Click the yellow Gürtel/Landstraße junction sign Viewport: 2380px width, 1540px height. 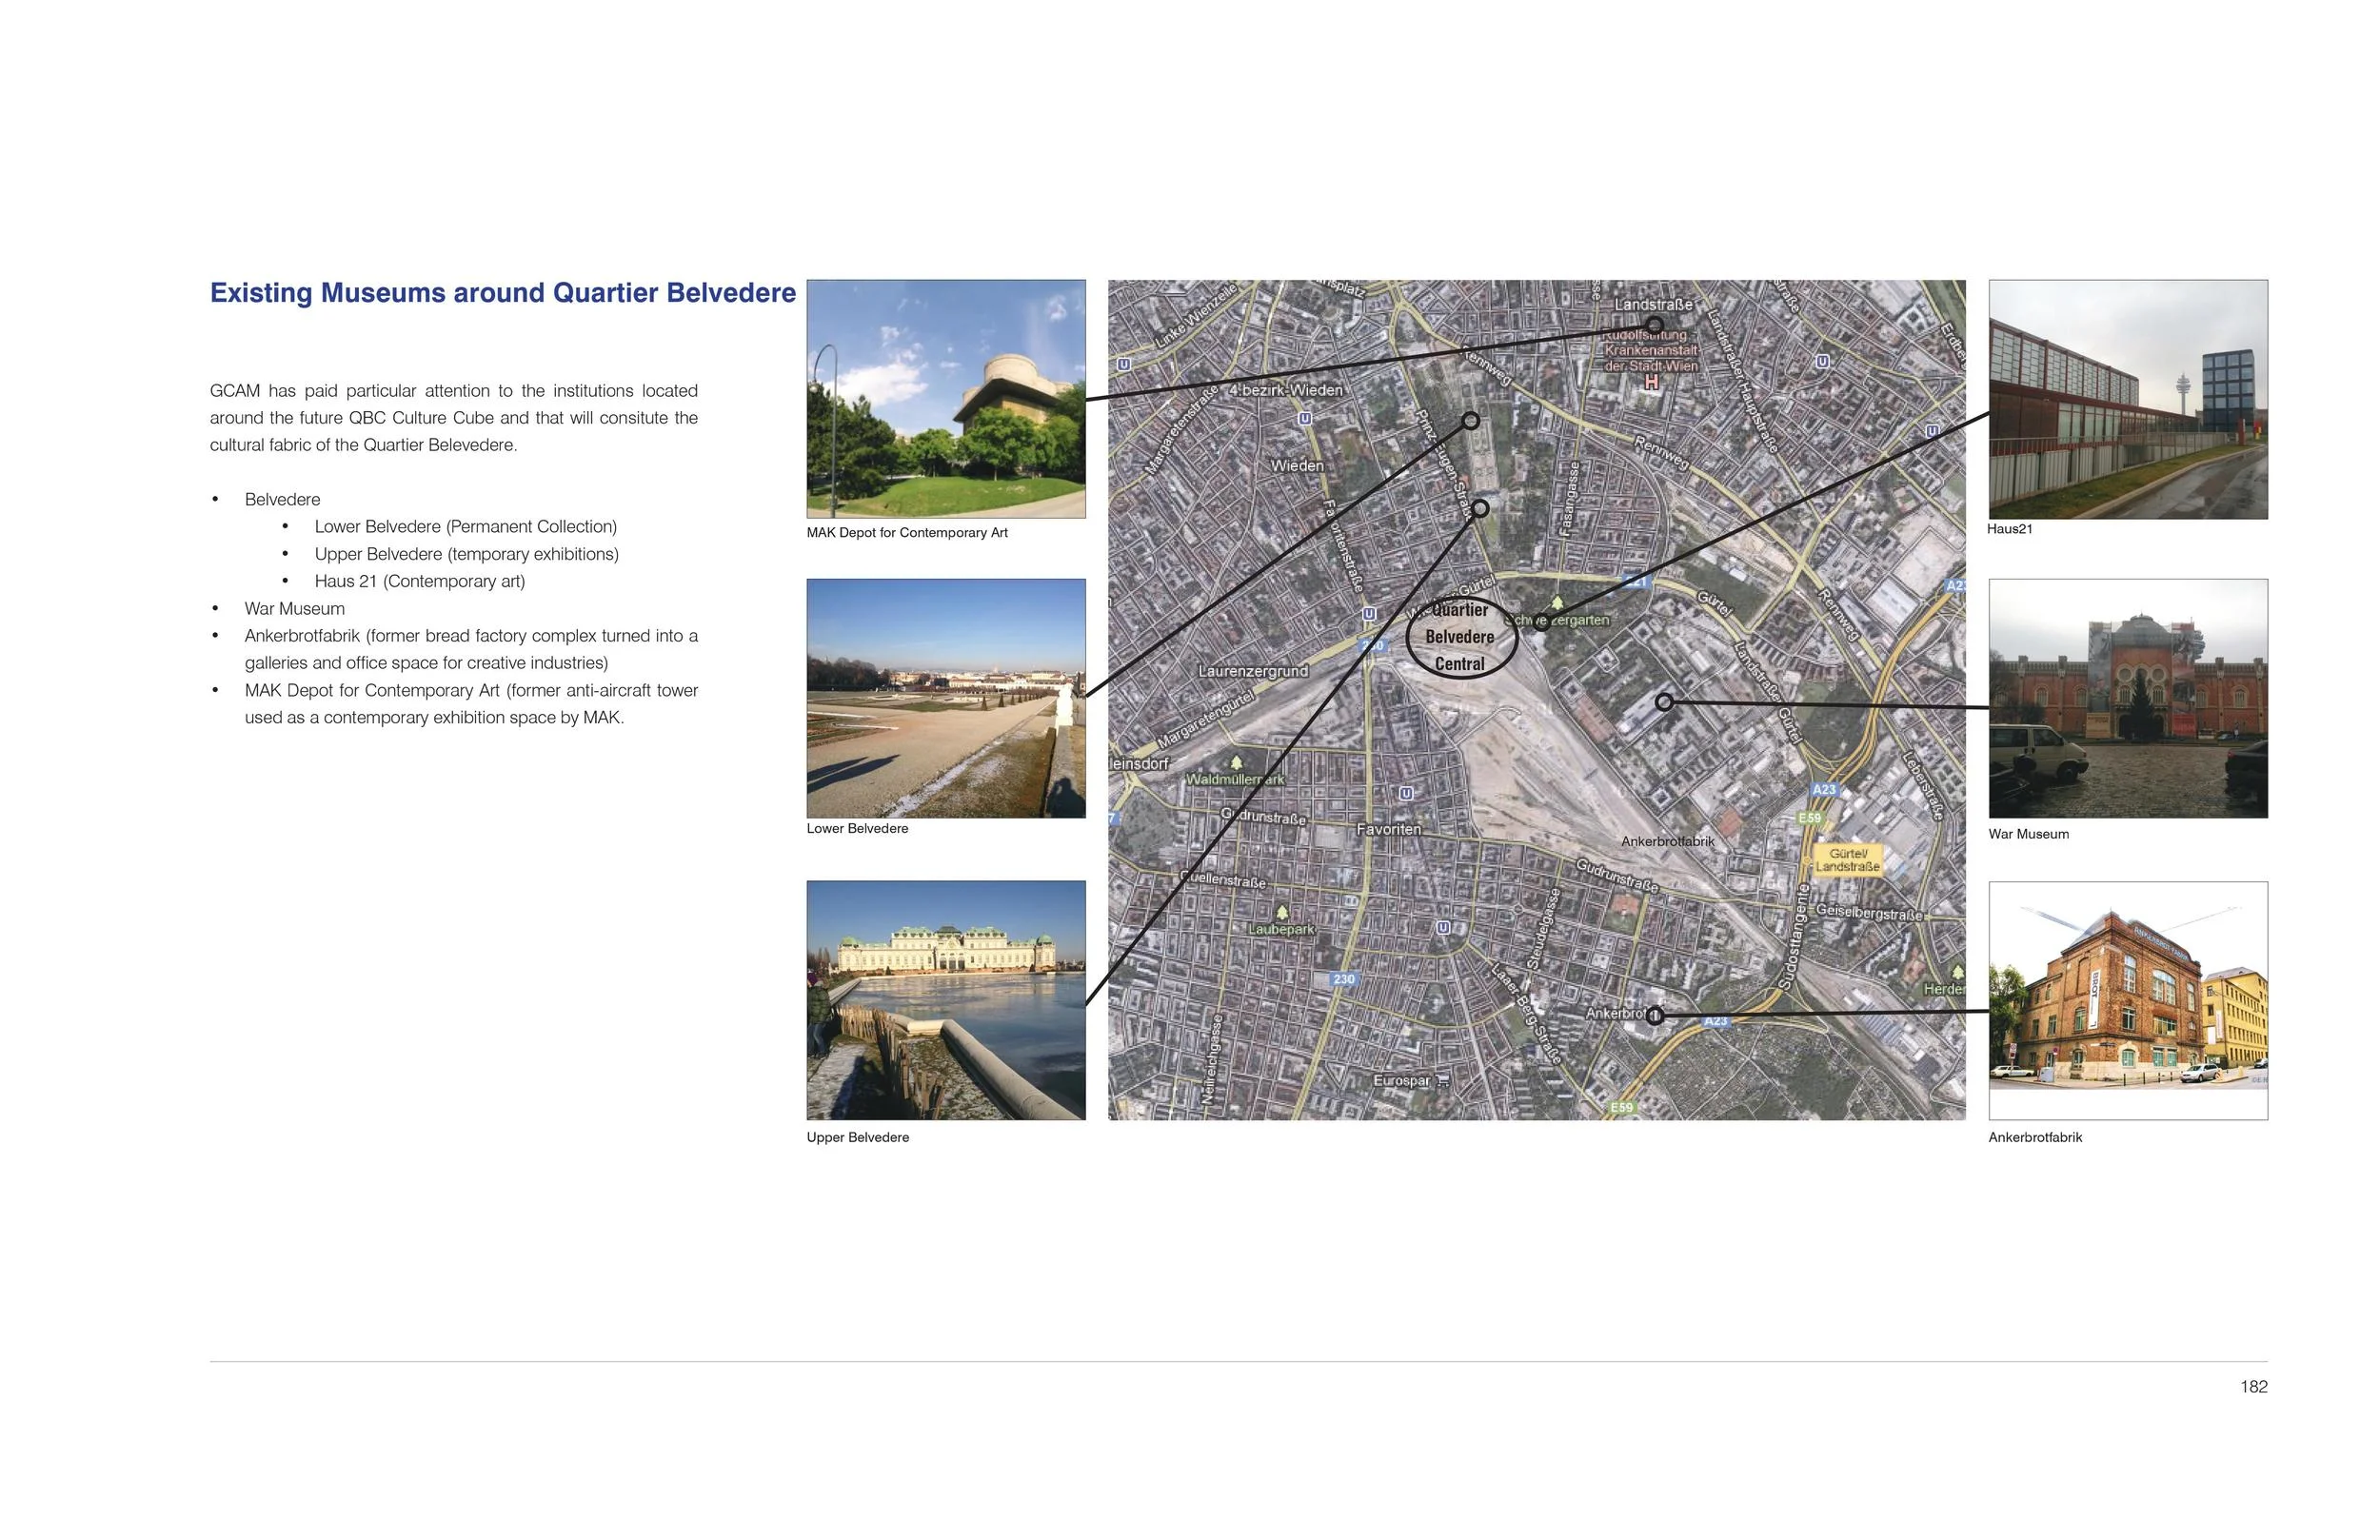click(1847, 860)
